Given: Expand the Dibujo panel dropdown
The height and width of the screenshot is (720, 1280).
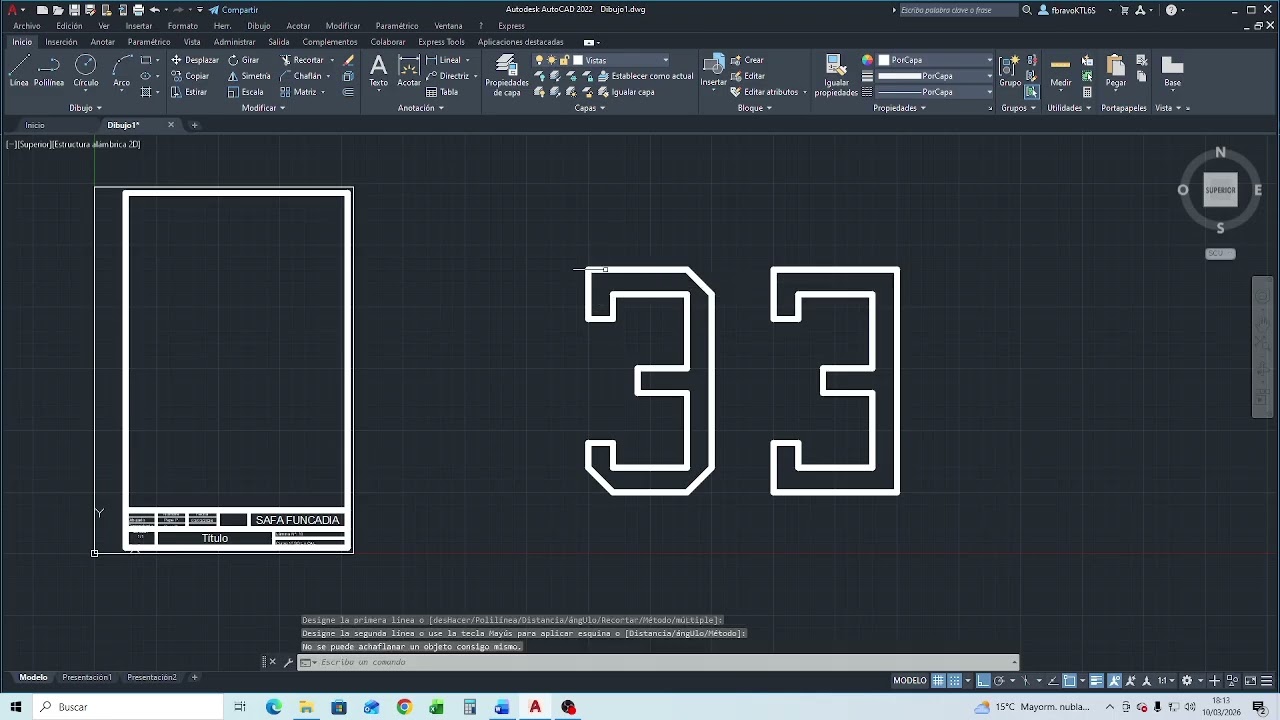Looking at the screenshot, I should 85,108.
